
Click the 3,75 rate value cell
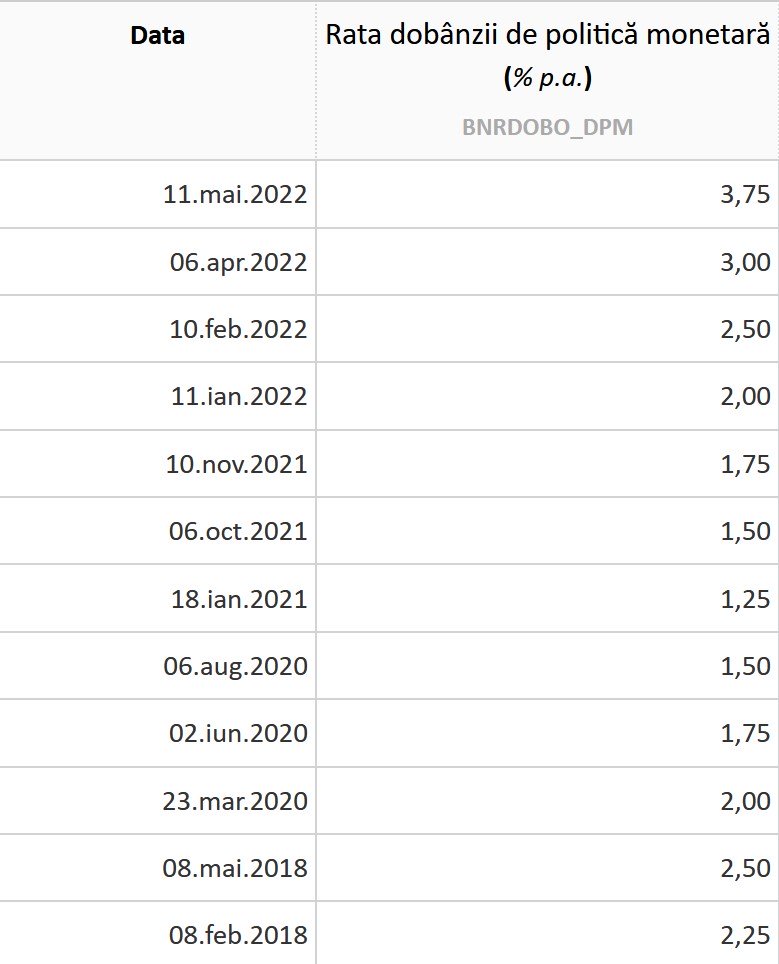(745, 194)
